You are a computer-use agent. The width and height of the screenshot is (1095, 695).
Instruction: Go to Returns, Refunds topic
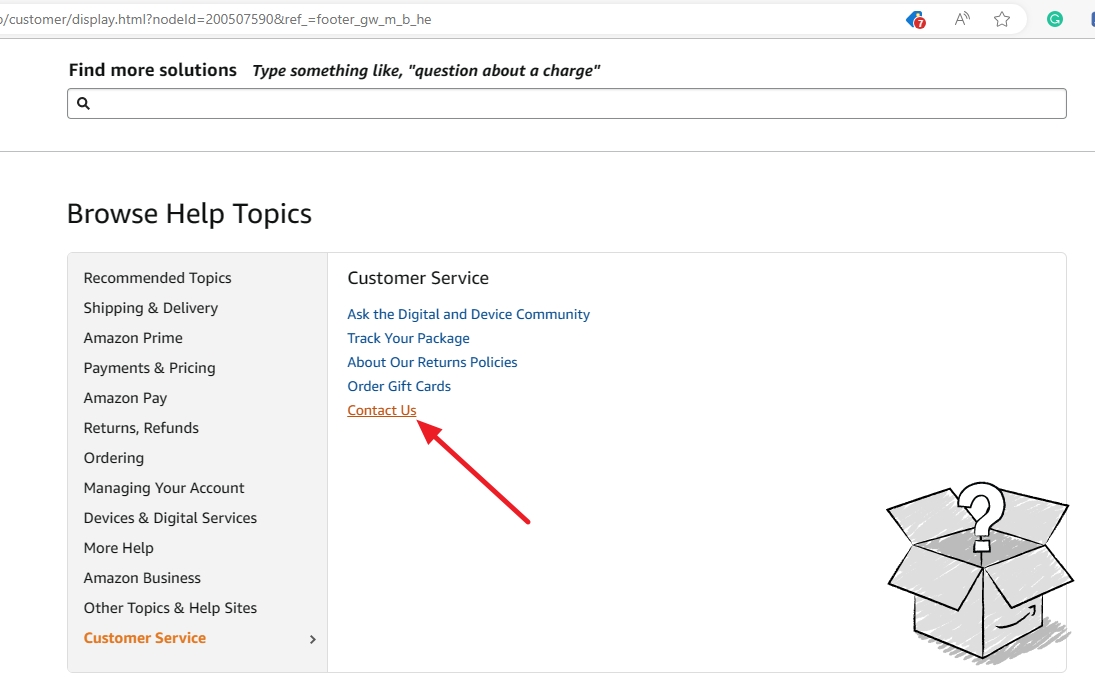[141, 428]
